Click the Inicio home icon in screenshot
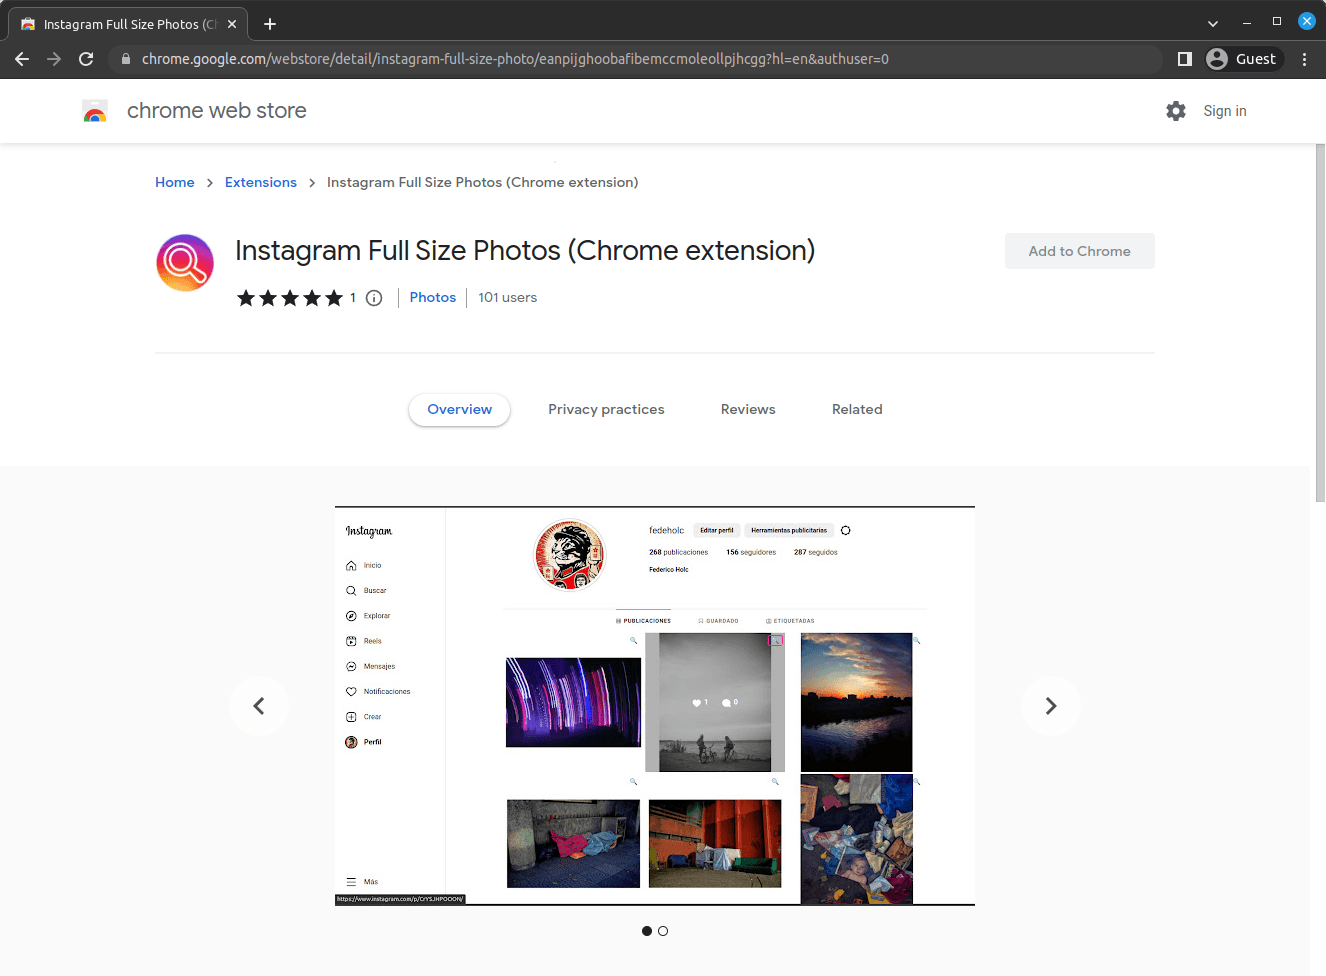The image size is (1326, 976). pyautogui.click(x=351, y=566)
